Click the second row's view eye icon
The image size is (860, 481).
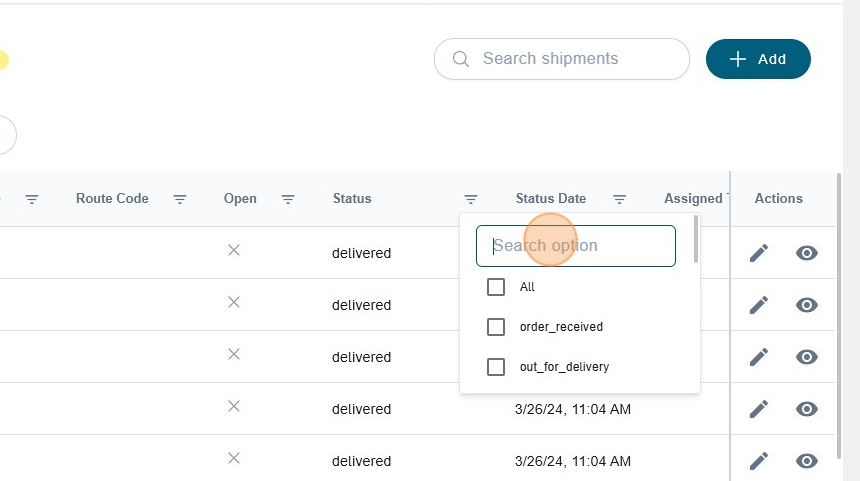pyautogui.click(x=807, y=305)
